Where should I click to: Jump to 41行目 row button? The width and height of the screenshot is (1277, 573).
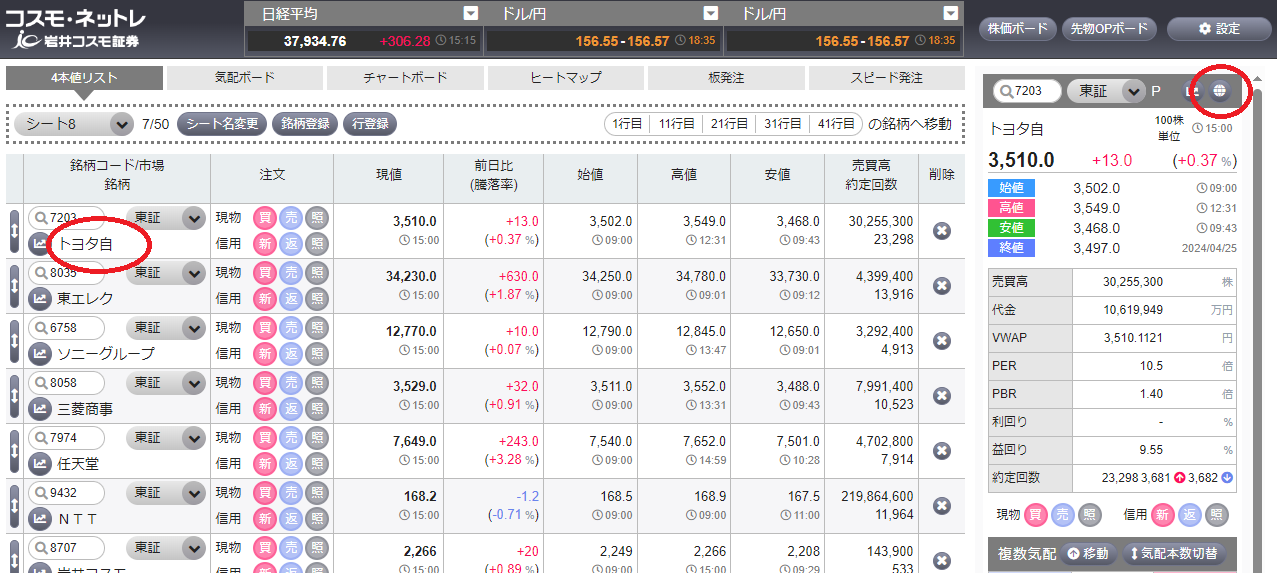click(x=835, y=124)
